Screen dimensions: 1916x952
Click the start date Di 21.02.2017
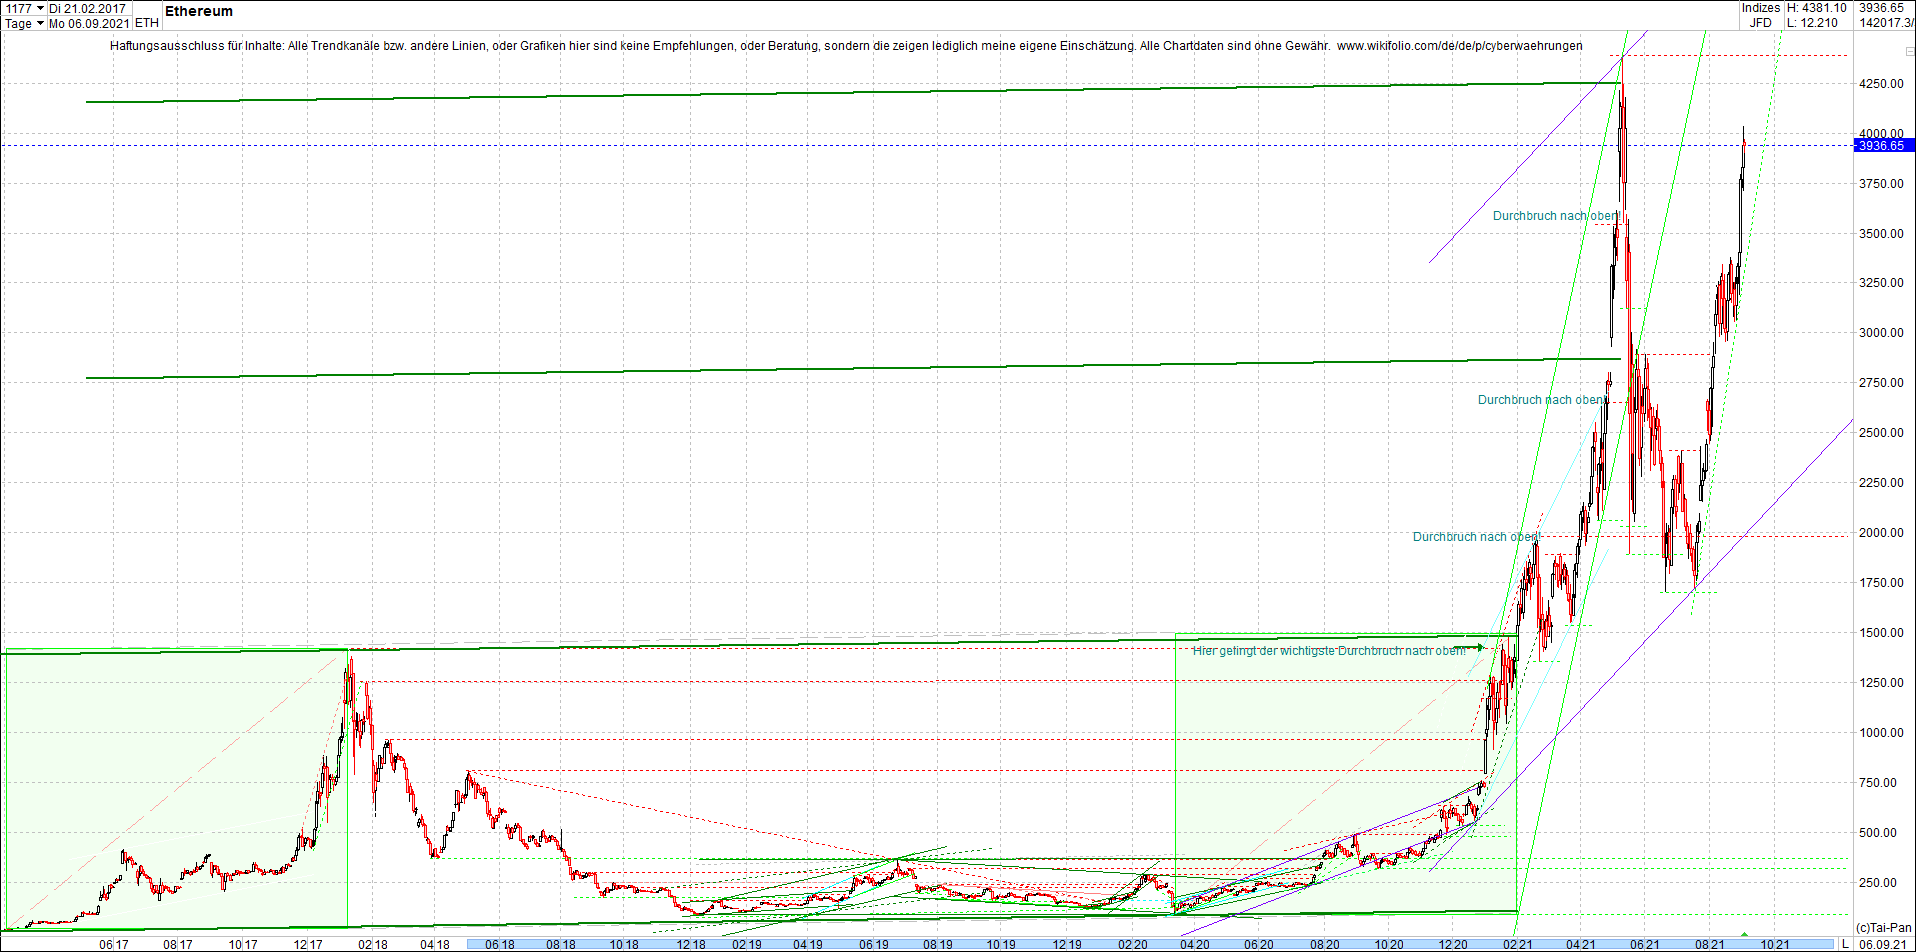click(x=88, y=8)
